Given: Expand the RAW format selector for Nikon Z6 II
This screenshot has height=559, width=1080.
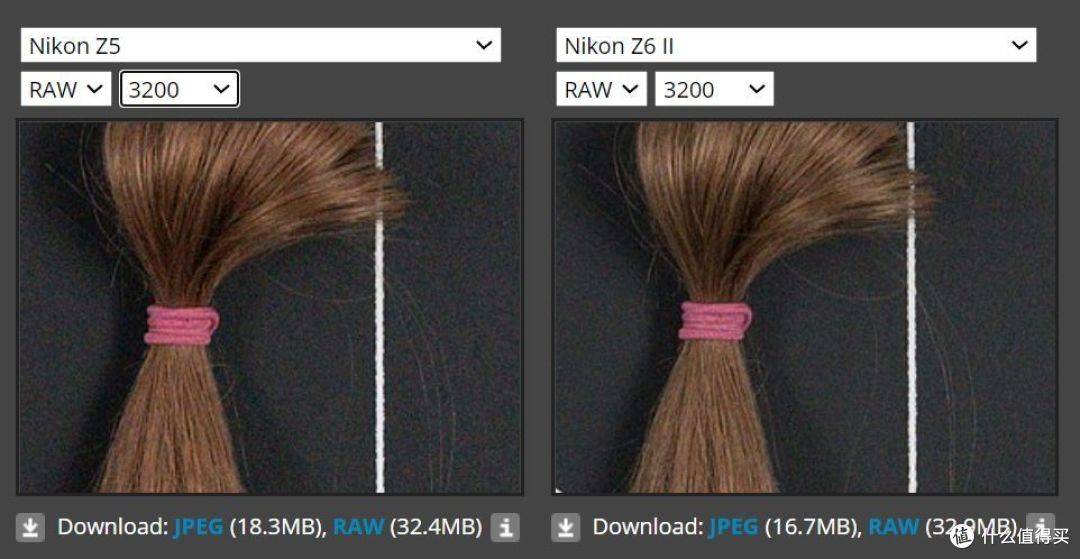Looking at the screenshot, I should pyautogui.click(x=602, y=90).
